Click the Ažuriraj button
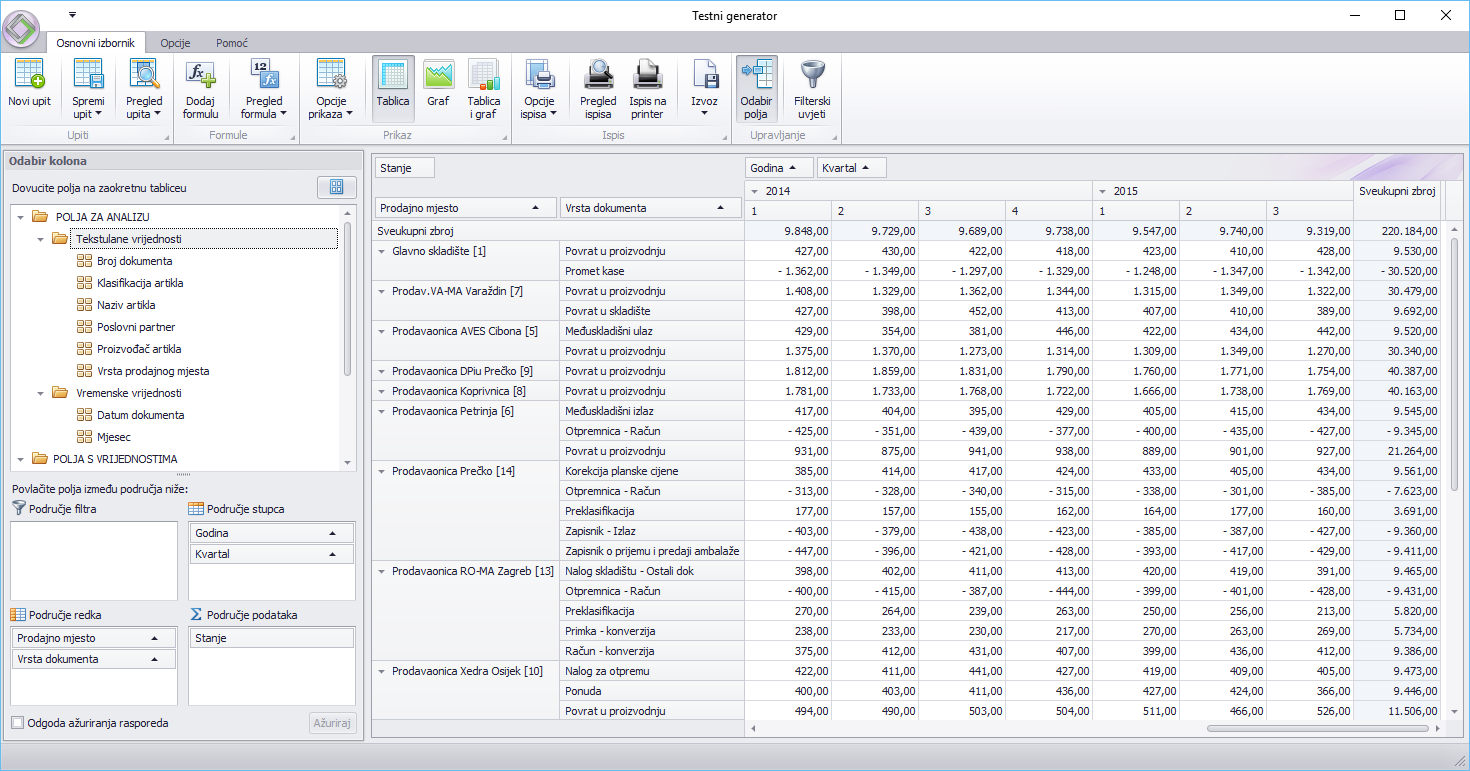 click(332, 723)
